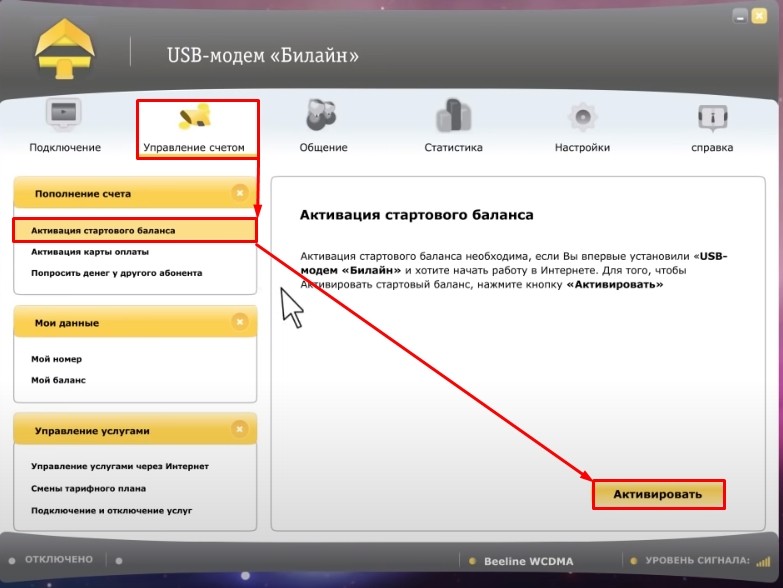Click the Пополнение счета header text
Viewport: 783px width, 588px height.
tap(83, 194)
